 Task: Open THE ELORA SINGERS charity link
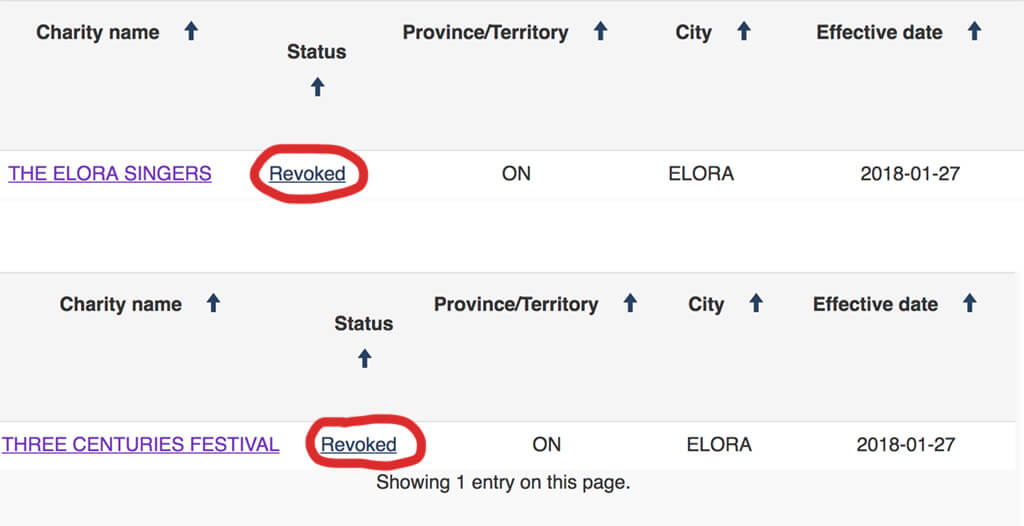(110, 174)
